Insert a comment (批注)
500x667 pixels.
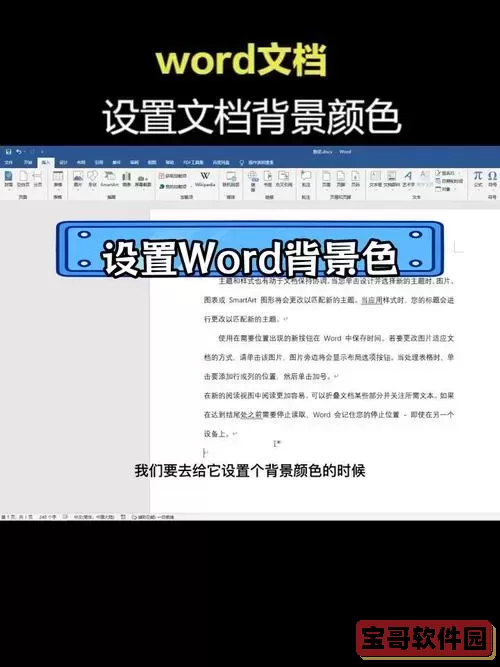point(306,179)
